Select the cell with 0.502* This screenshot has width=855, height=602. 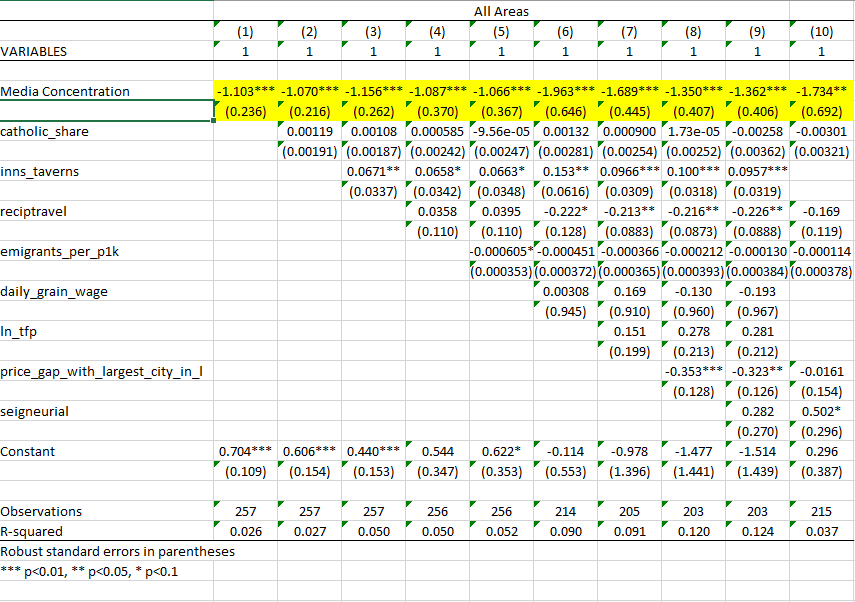[821, 411]
